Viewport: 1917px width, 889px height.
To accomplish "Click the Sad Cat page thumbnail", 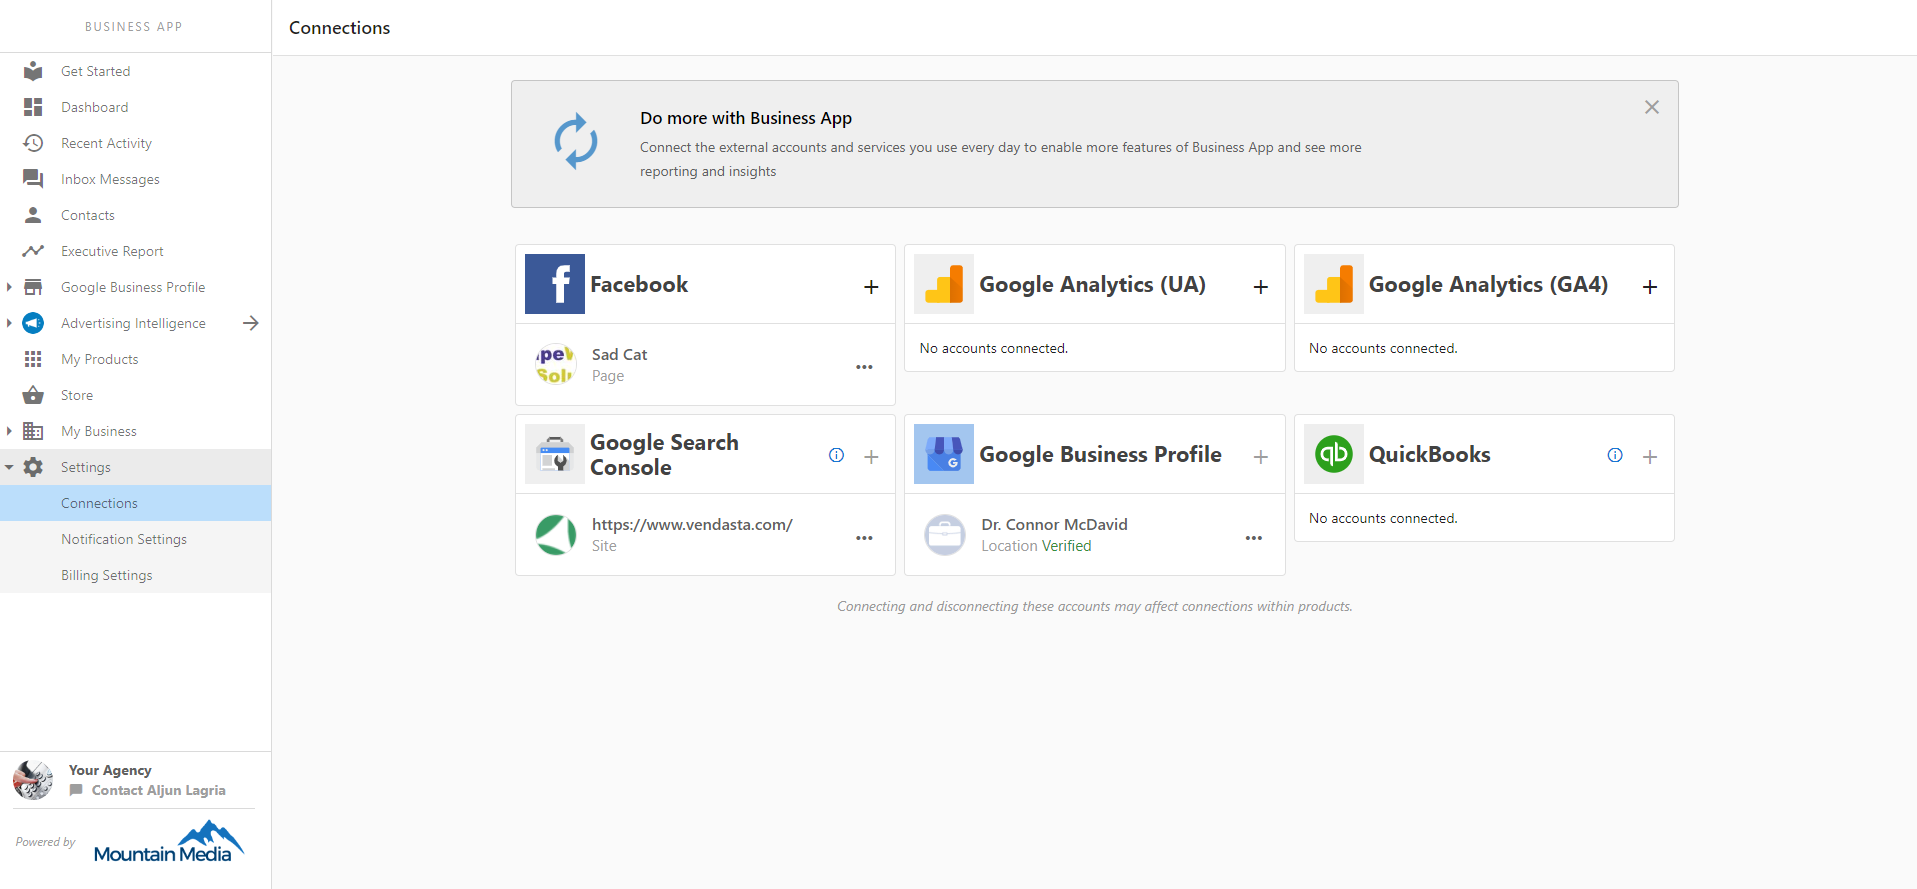I will tap(556, 365).
